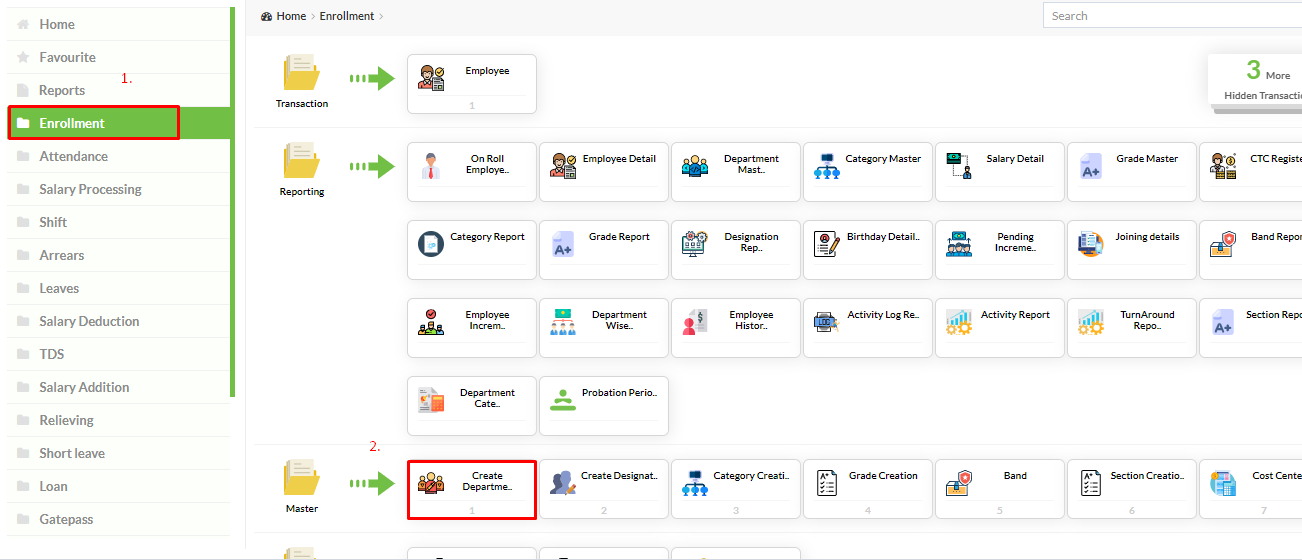Viewport: 1302px width, 560px height.
Task: Open Reports in sidebar
Action: [x=119, y=90]
